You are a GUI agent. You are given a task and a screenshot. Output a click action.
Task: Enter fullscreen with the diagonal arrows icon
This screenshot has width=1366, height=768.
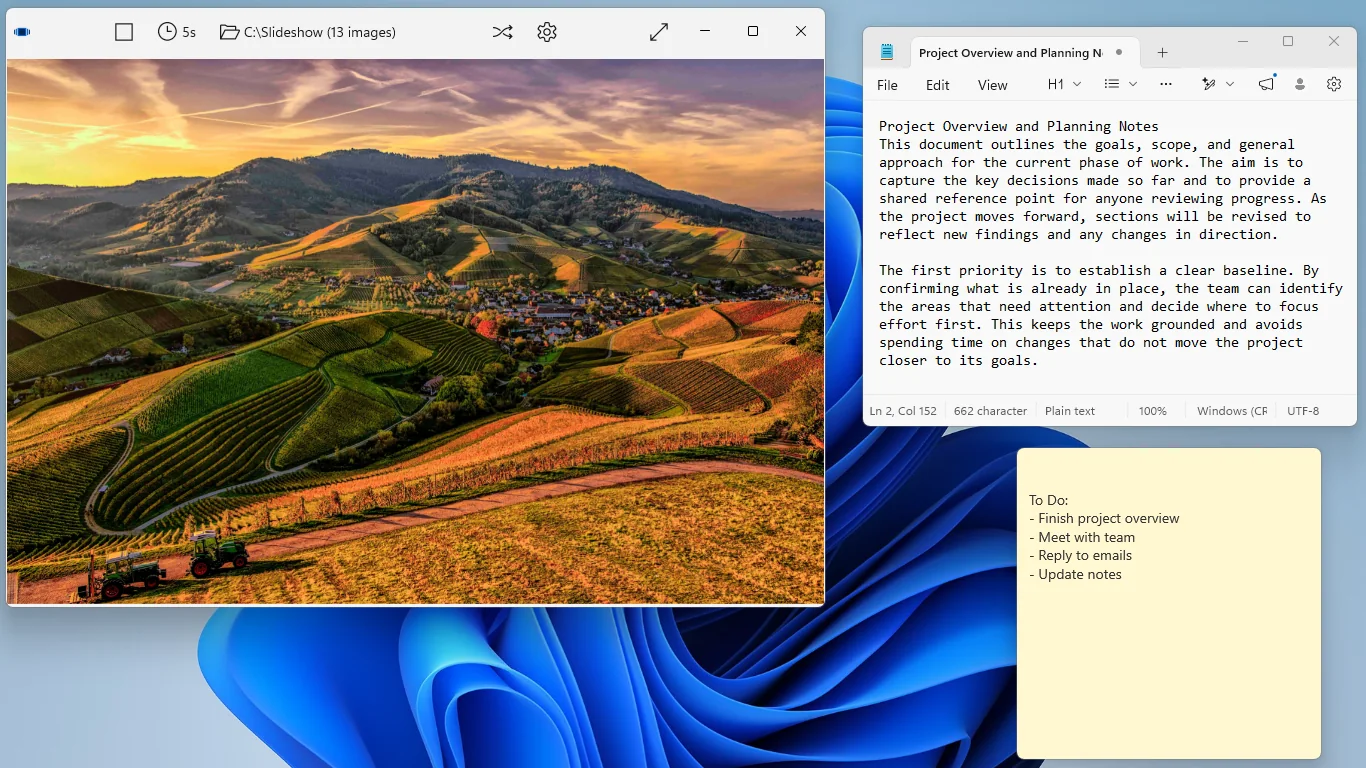click(x=659, y=32)
